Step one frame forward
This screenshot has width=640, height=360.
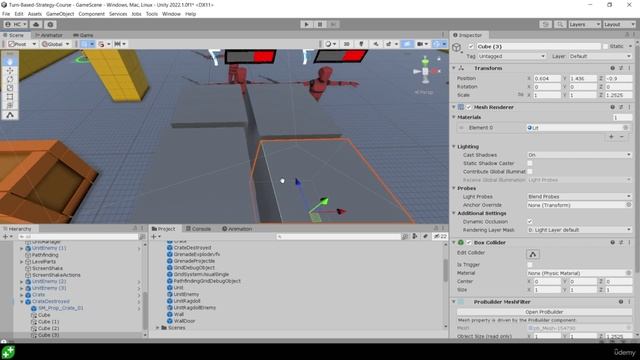click(x=333, y=24)
